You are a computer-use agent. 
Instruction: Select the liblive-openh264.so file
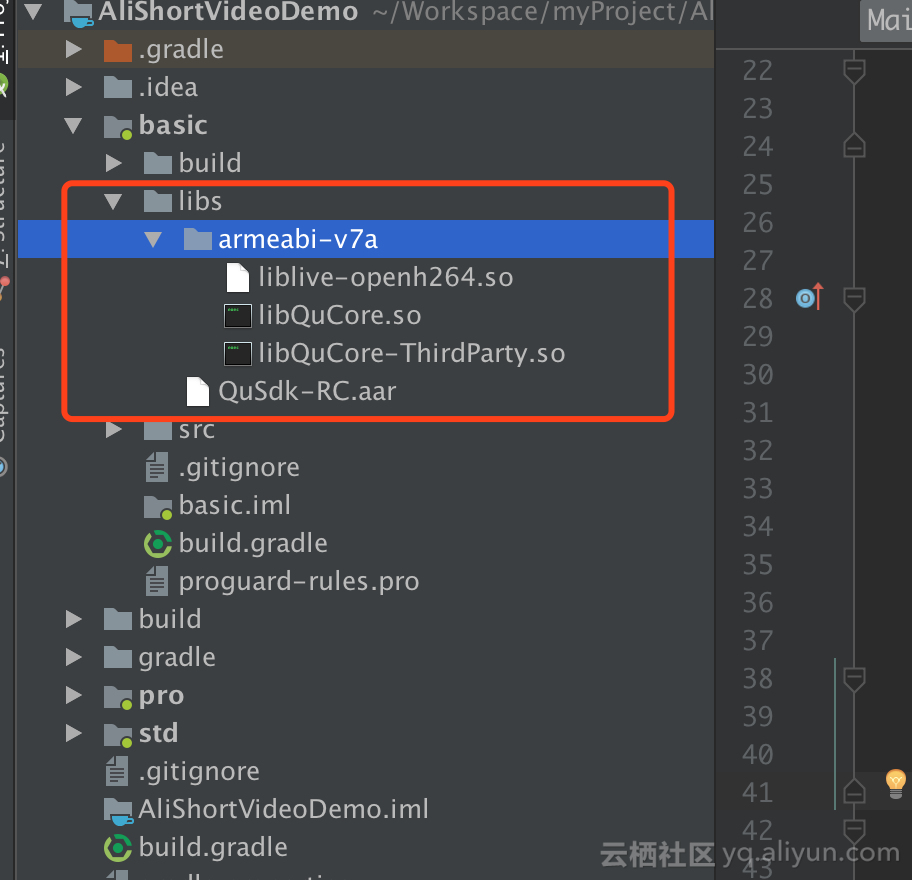click(x=386, y=277)
